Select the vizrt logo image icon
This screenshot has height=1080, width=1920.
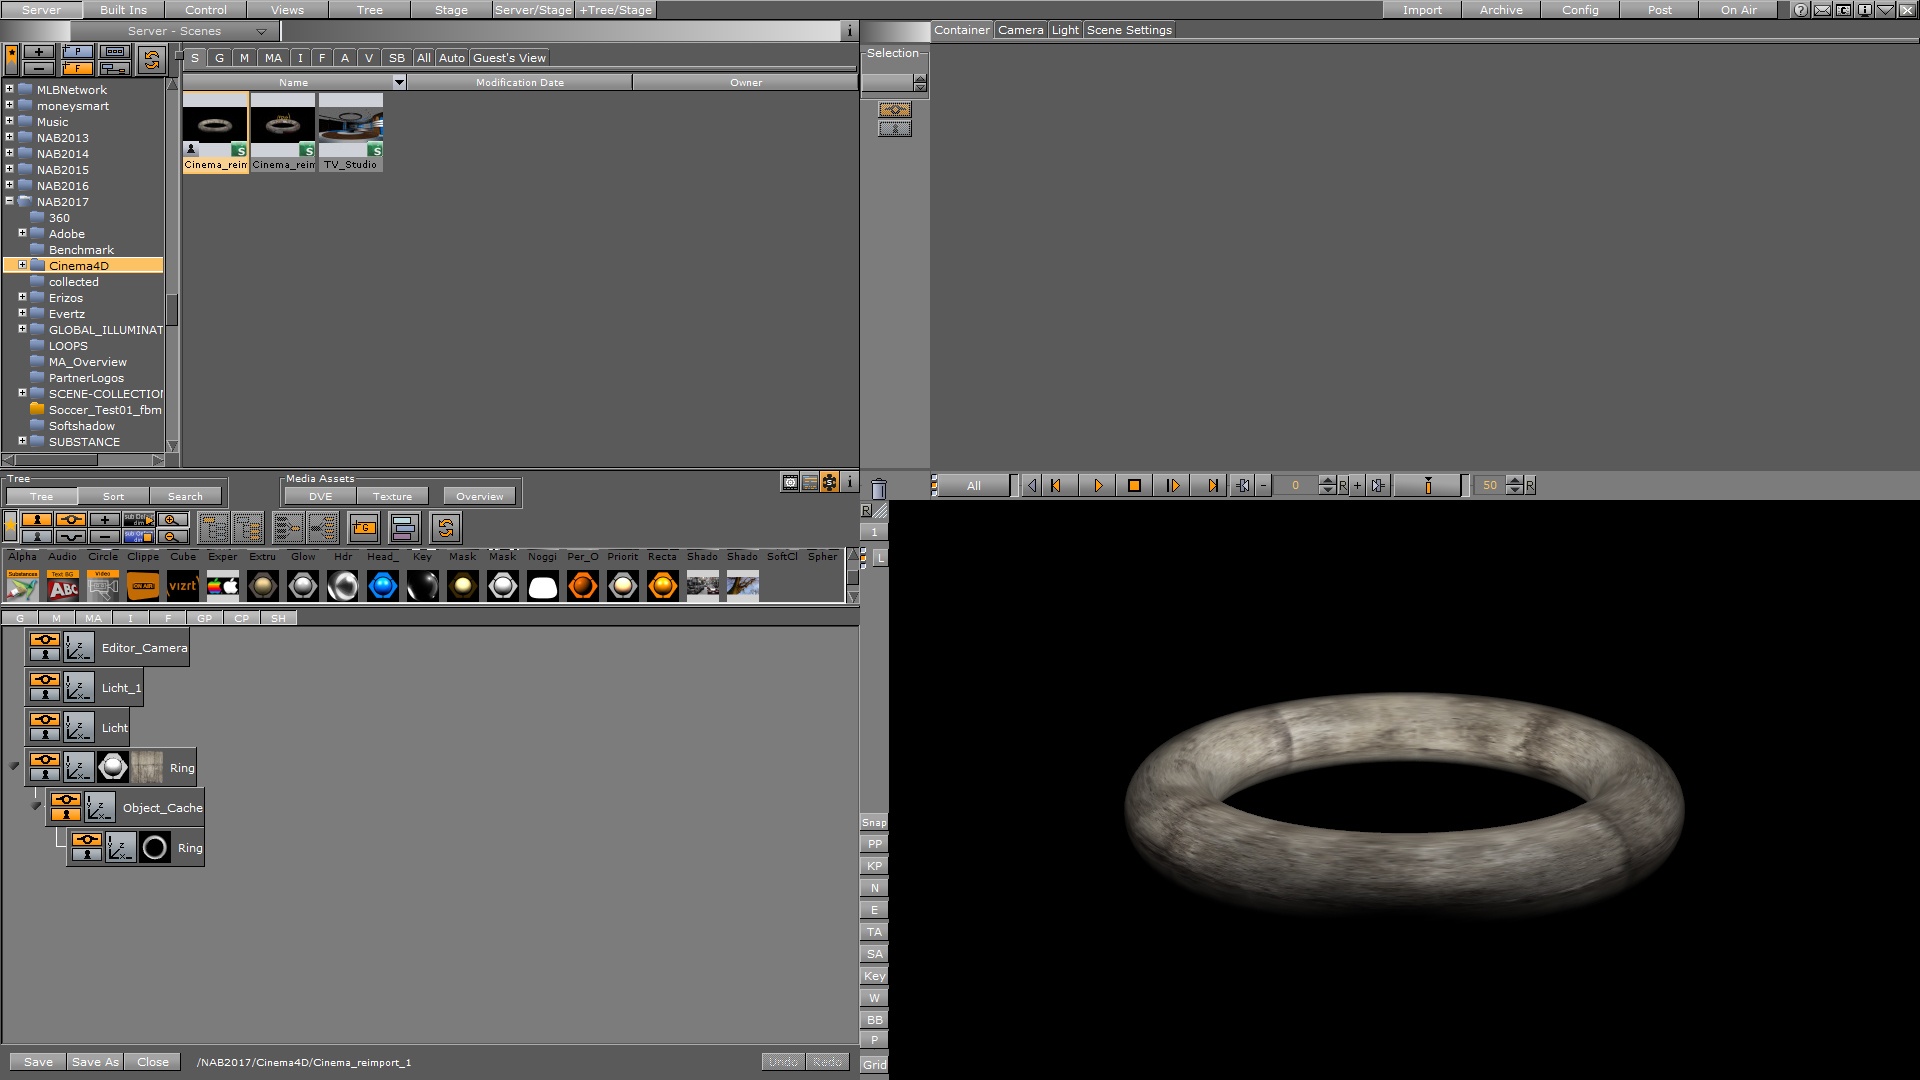coord(183,586)
